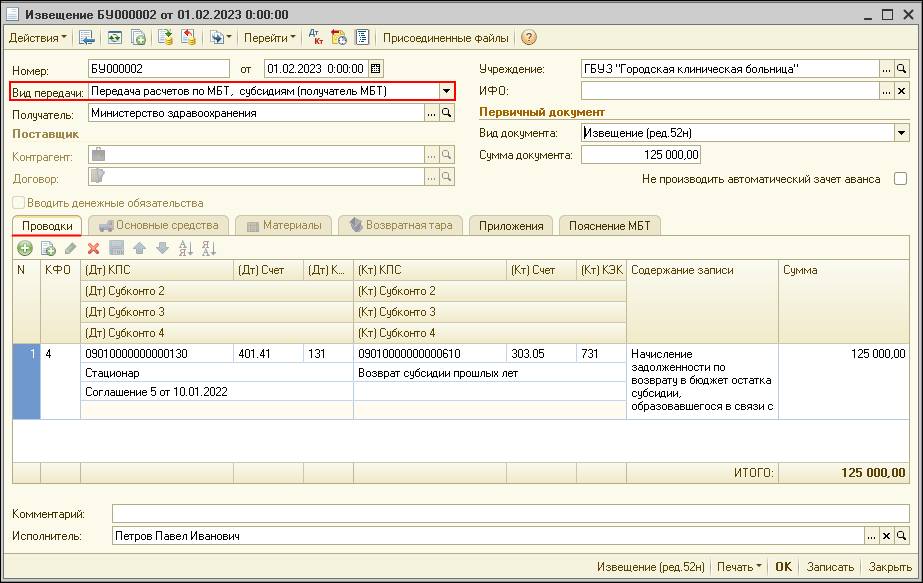Open the Дт/Кт postings report icon
Screen dimensions: 923x583
click(316, 38)
